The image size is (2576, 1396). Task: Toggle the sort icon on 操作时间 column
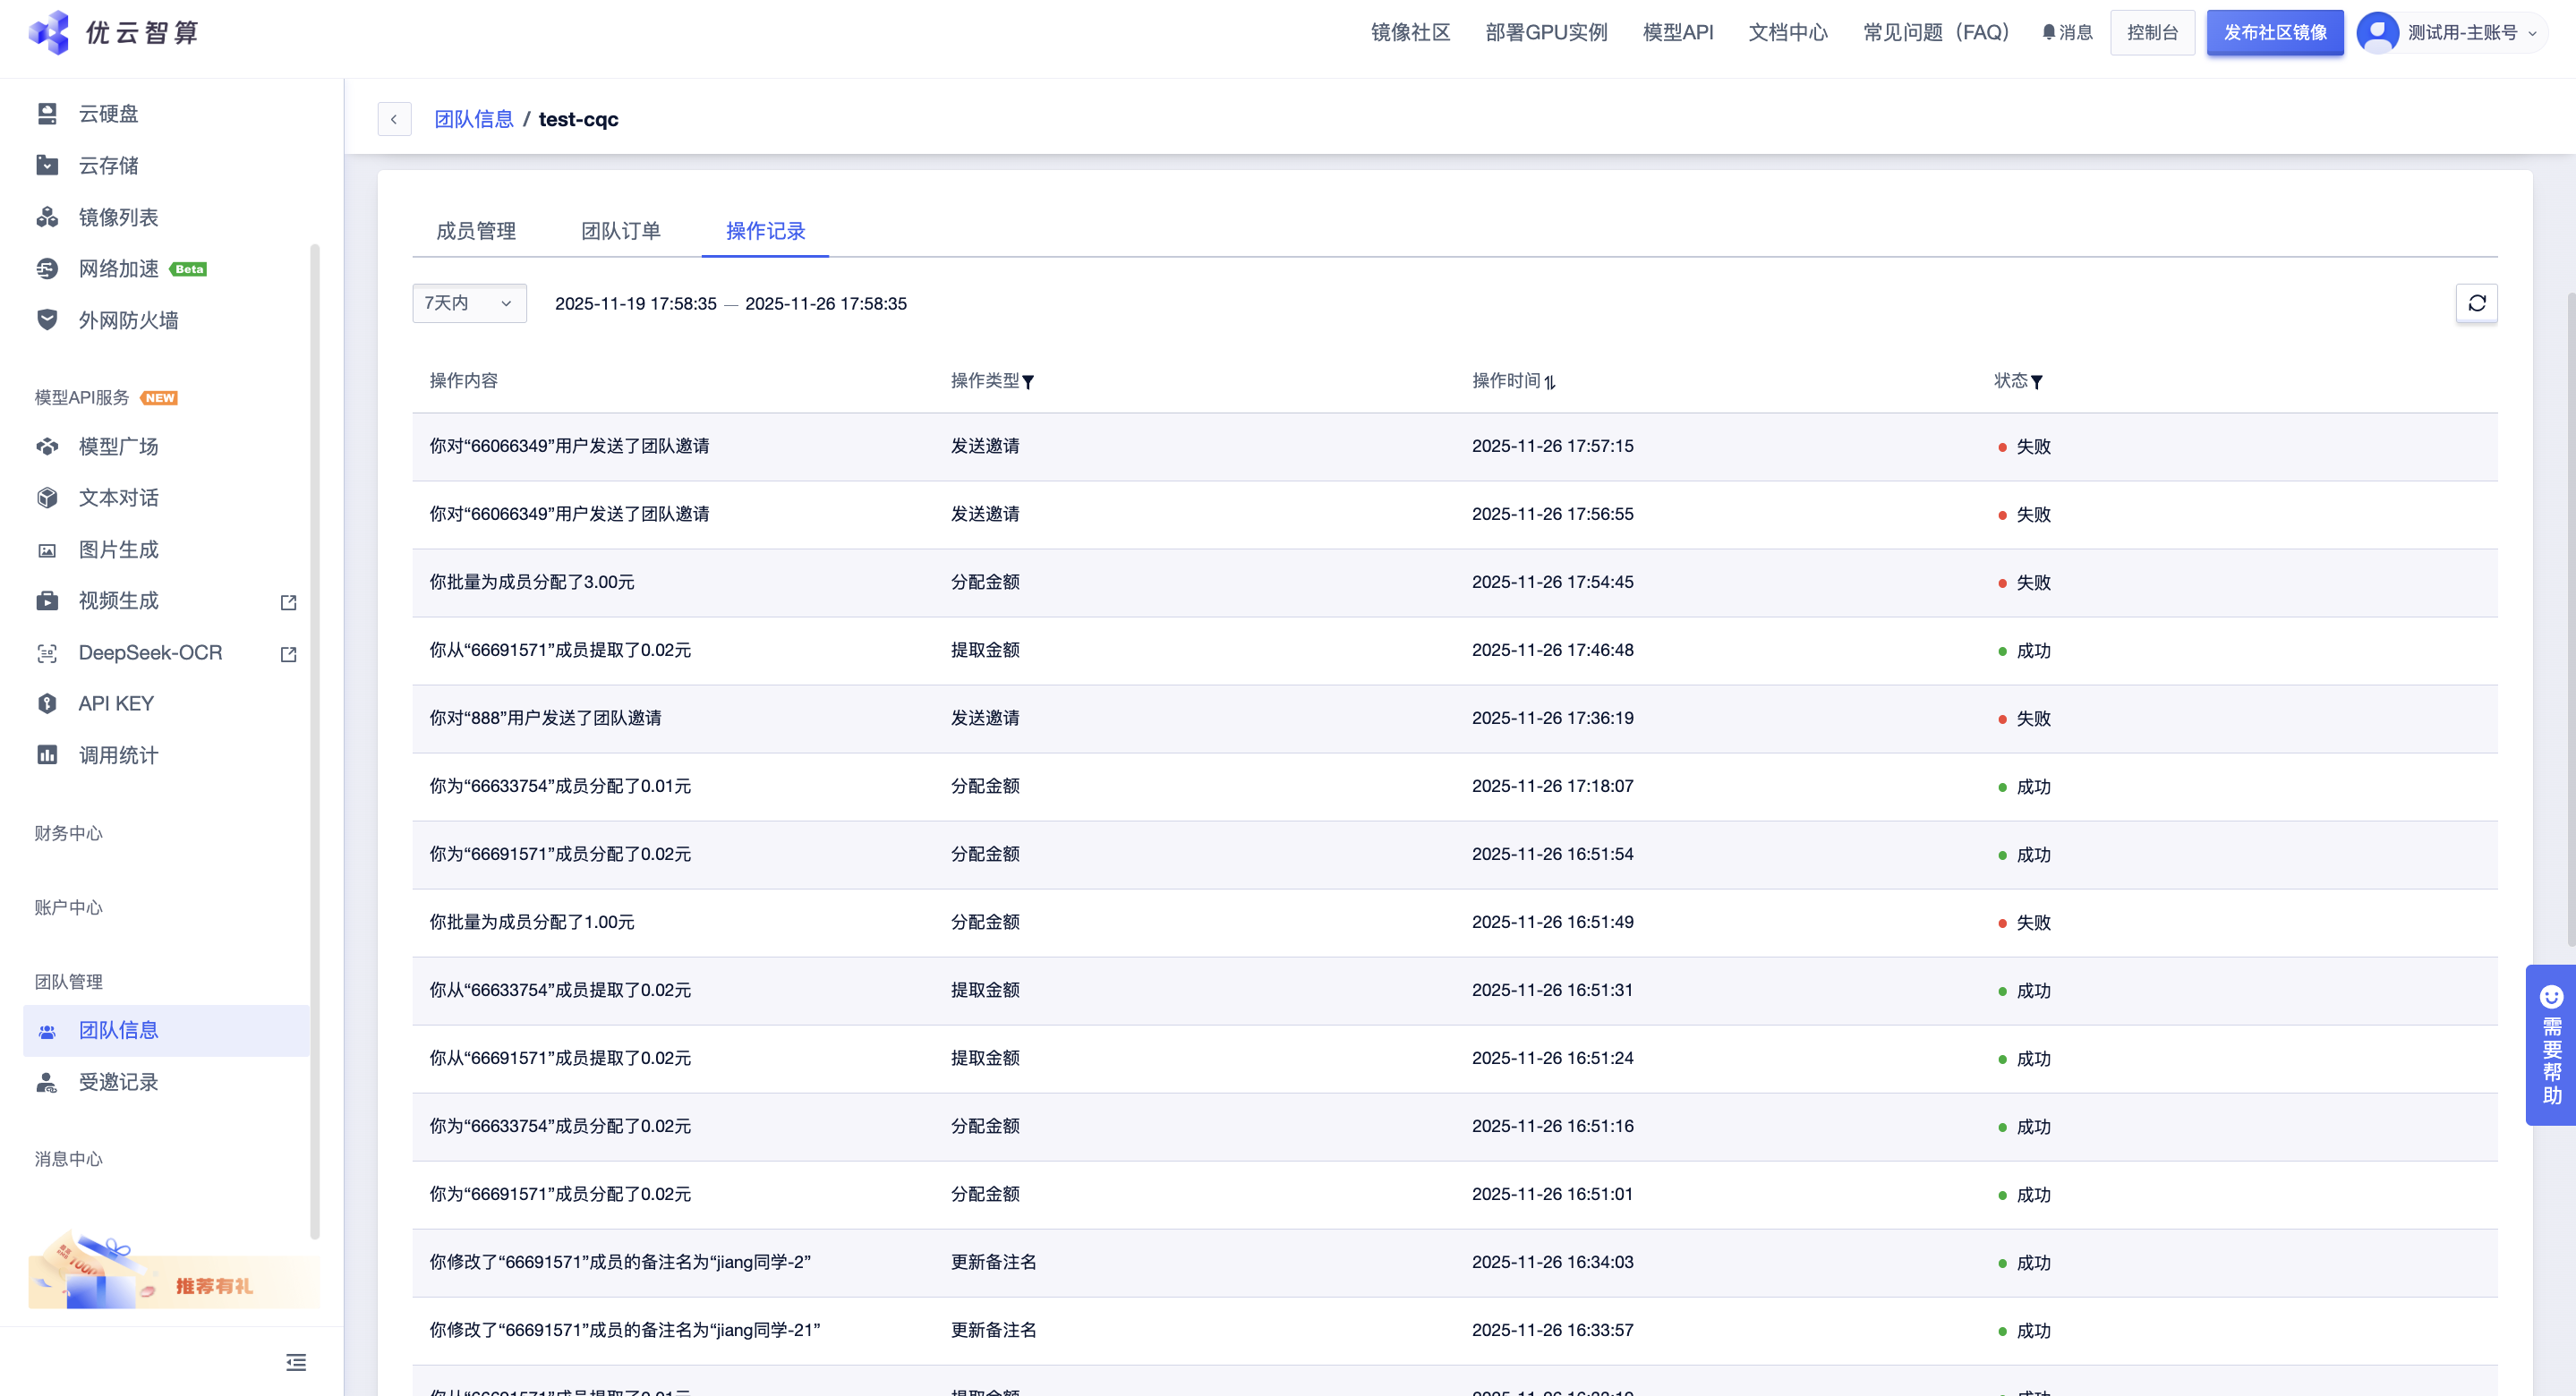(1550, 382)
